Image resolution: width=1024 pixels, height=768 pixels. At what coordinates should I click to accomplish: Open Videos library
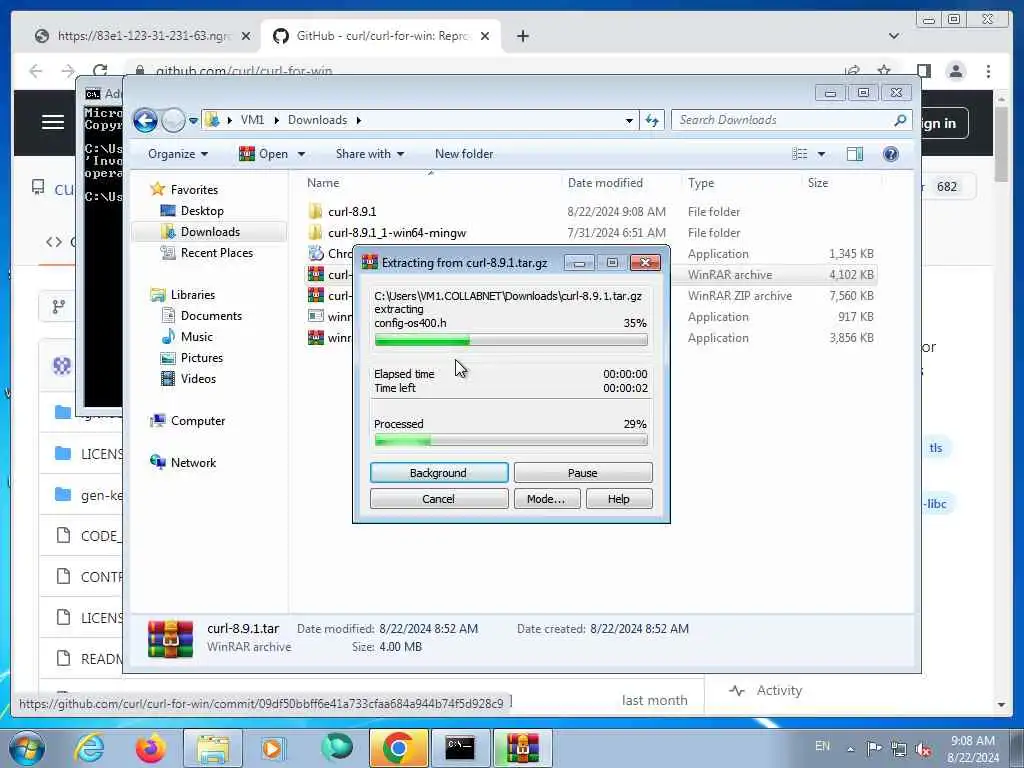[189, 379]
